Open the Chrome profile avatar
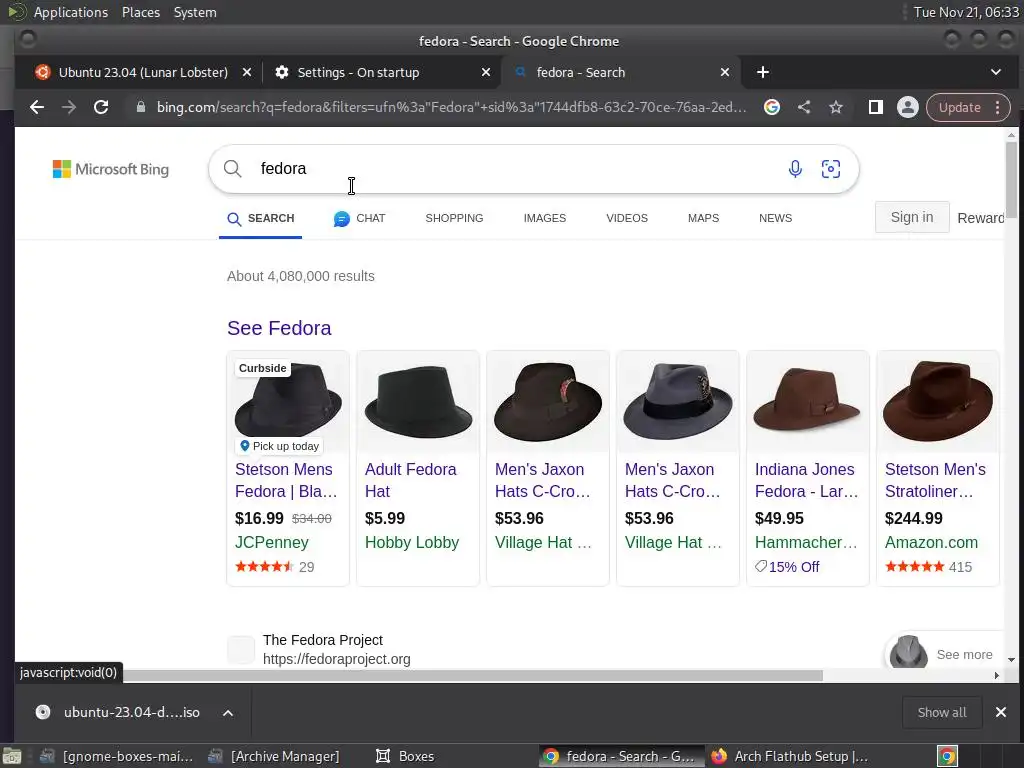This screenshot has height=768, width=1024. pyautogui.click(x=908, y=107)
